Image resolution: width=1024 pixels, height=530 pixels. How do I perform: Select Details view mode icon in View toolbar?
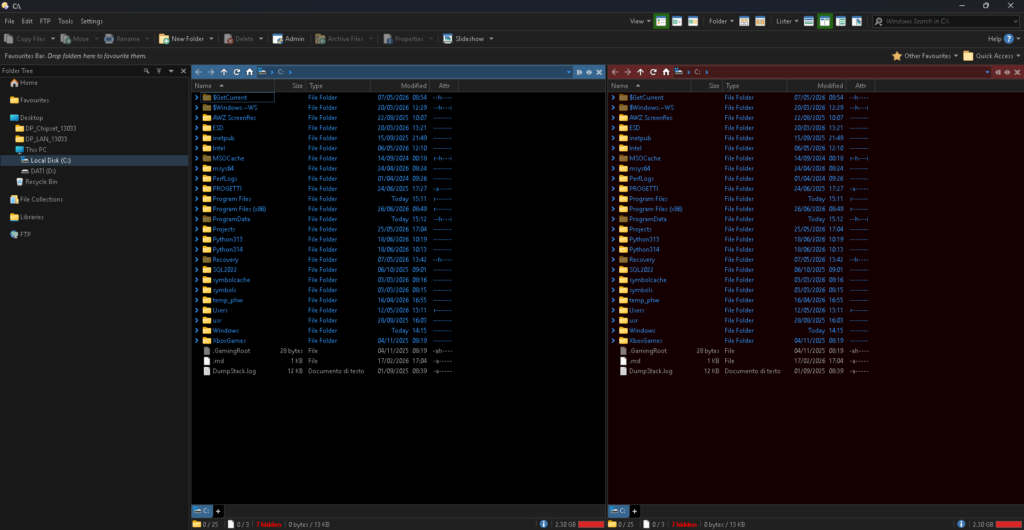pos(661,22)
